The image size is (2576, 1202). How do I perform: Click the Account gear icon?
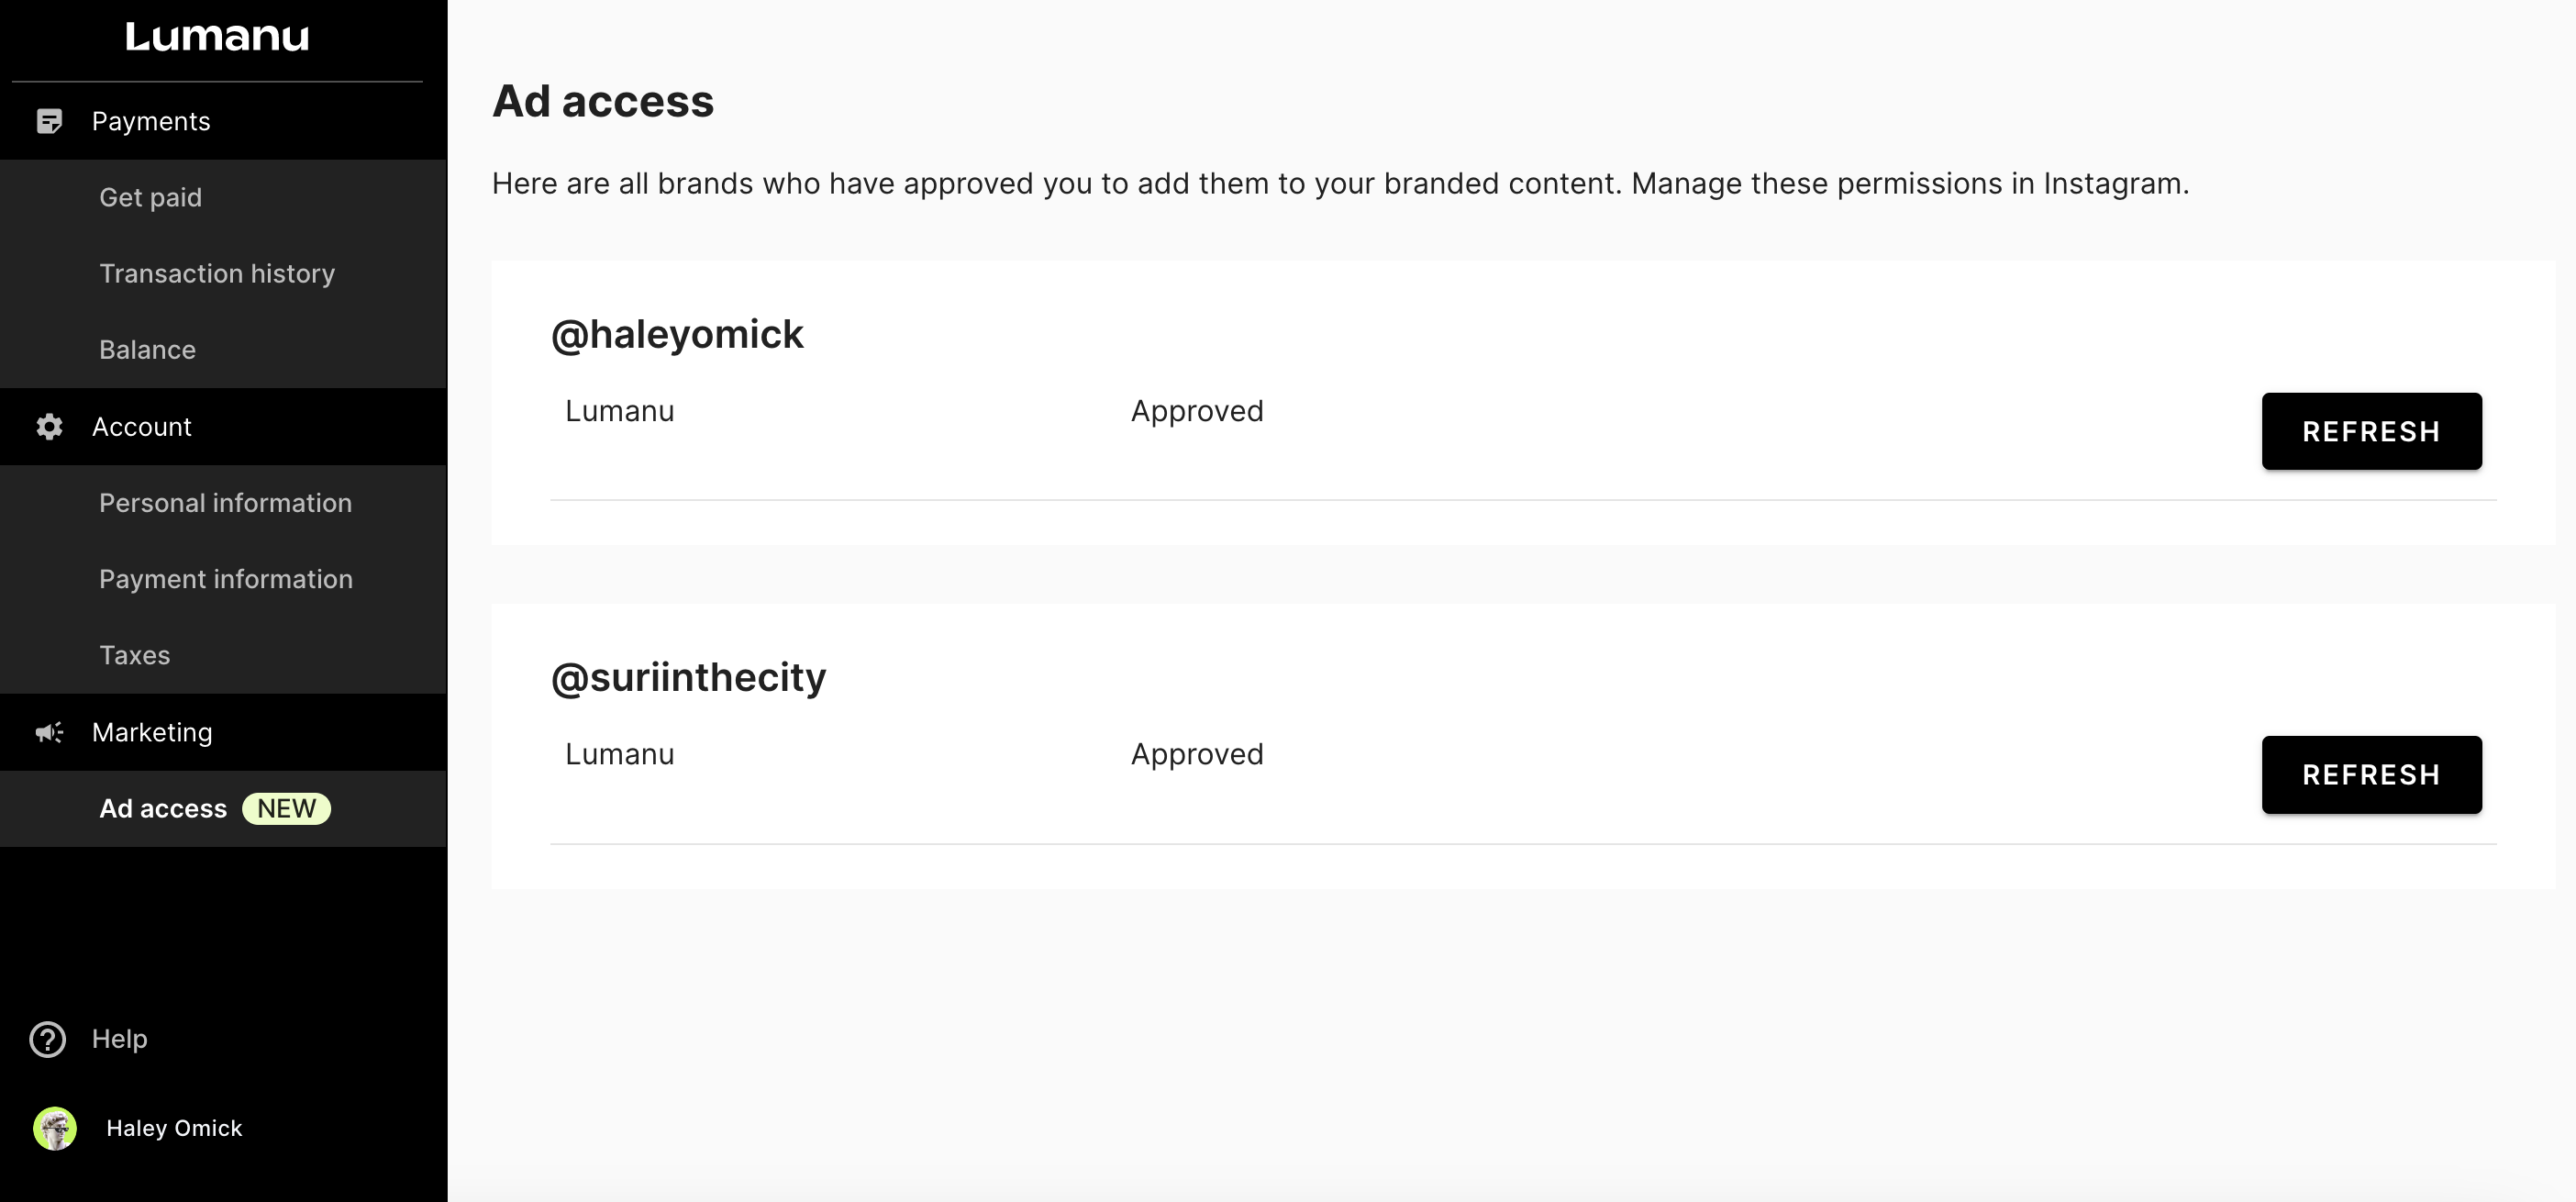(49, 427)
